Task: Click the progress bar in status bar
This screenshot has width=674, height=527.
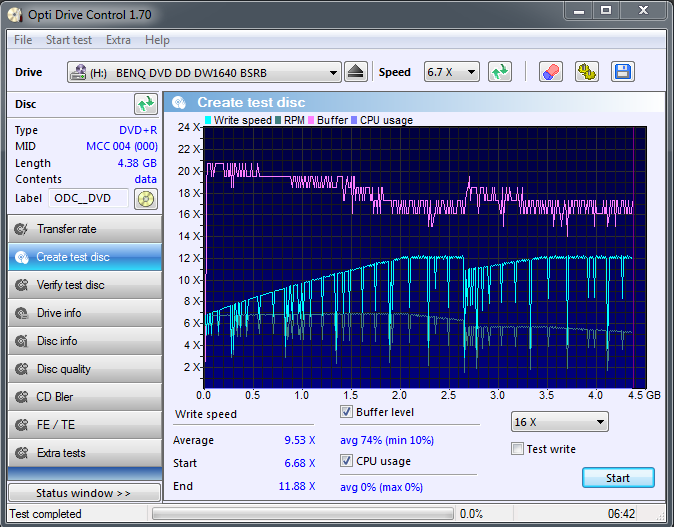Action: [303, 514]
